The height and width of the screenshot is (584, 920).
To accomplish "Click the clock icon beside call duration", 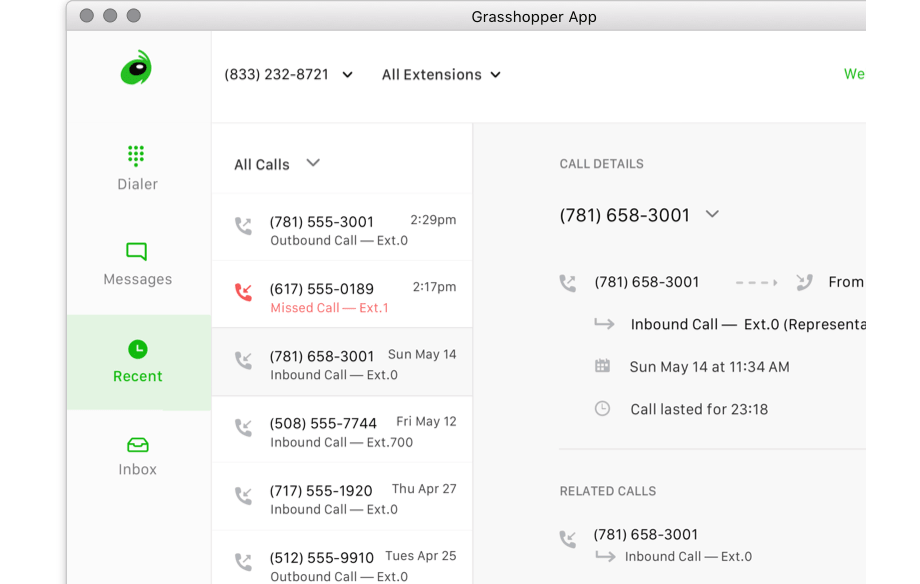I will (602, 409).
